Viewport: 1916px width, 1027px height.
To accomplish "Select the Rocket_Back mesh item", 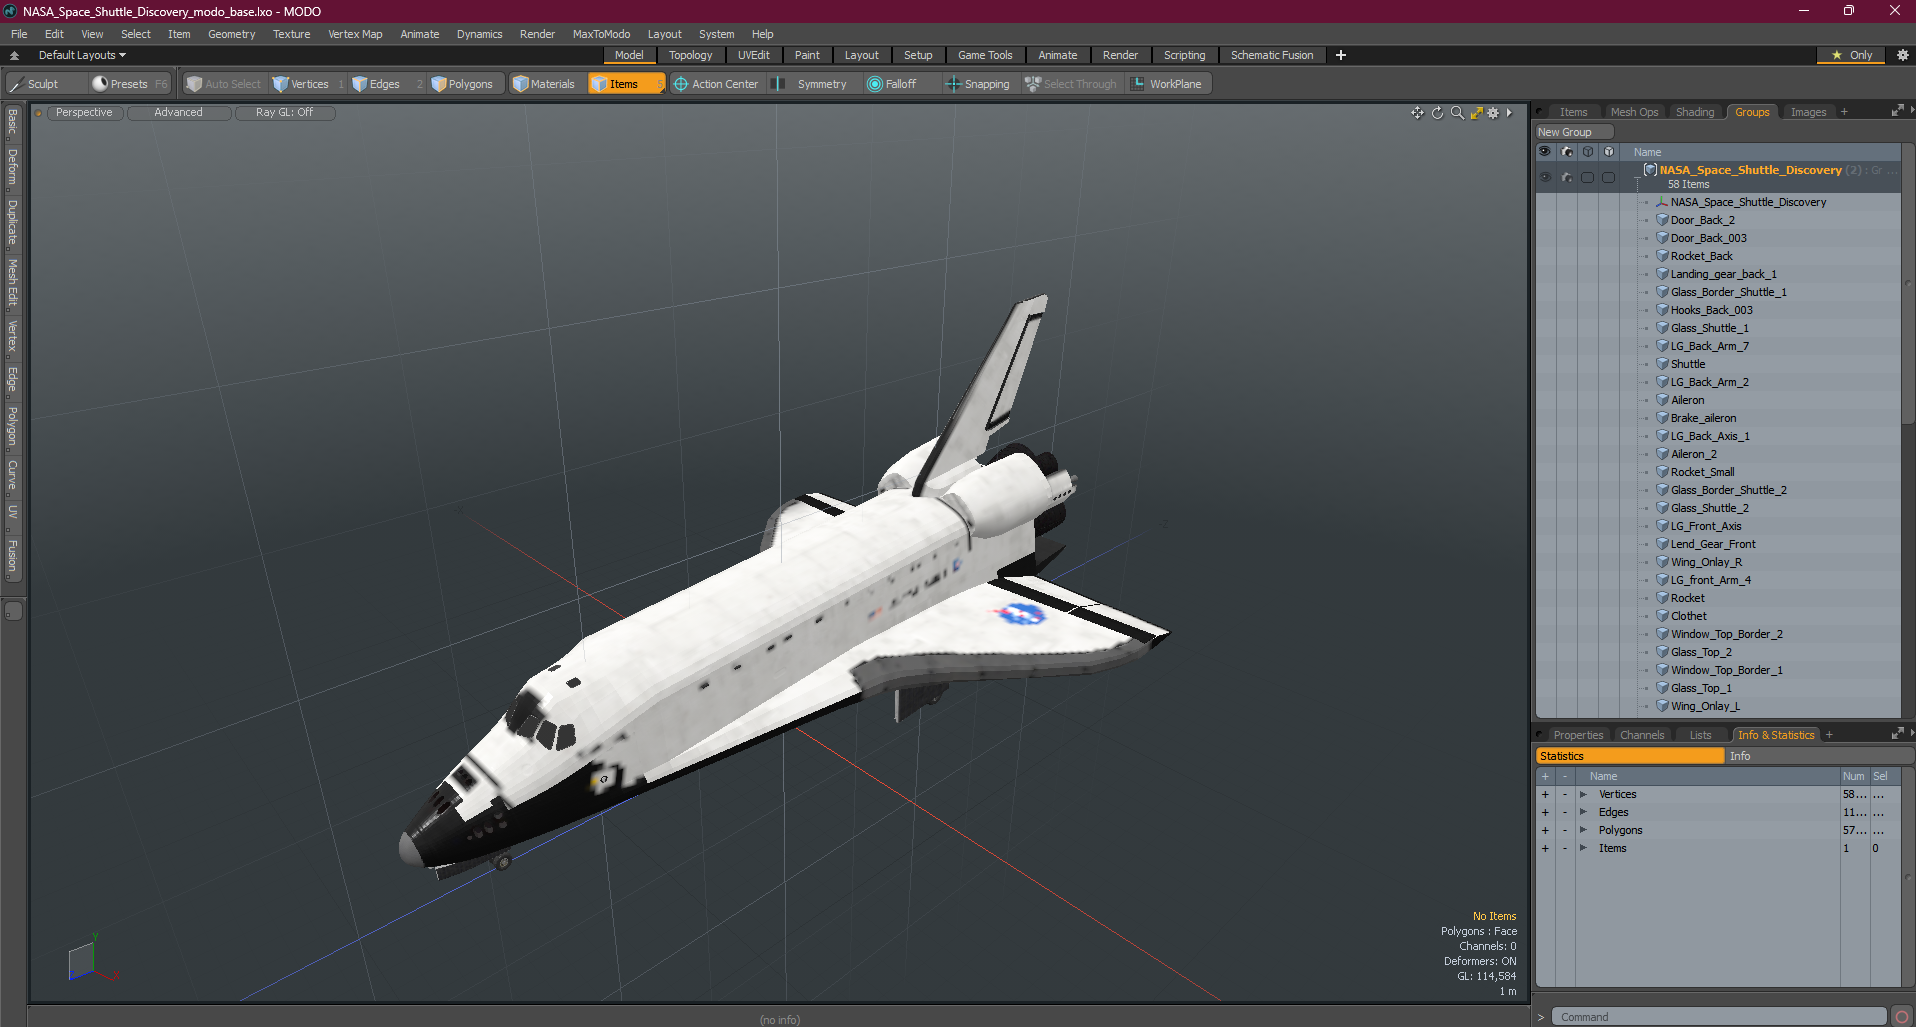I will tap(1701, 256).
